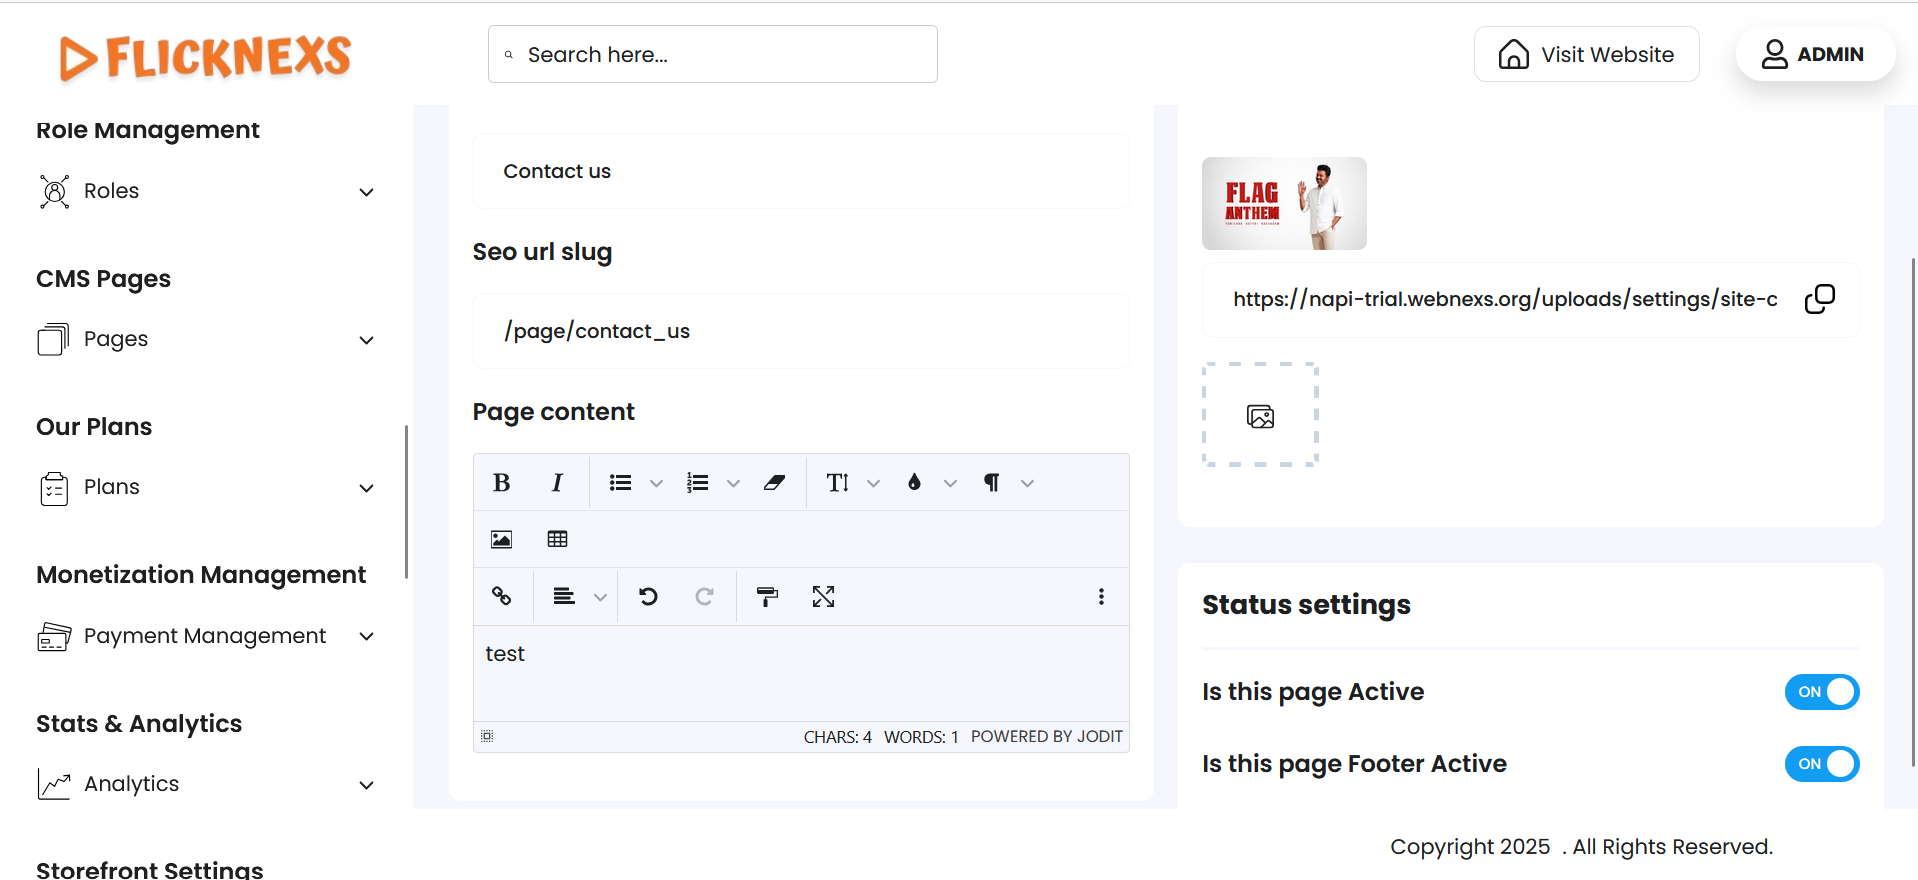Viewport: 1918px width, 880px height.
Task: Open the font size dropdown arrow
Action: [x=873, y=484]
